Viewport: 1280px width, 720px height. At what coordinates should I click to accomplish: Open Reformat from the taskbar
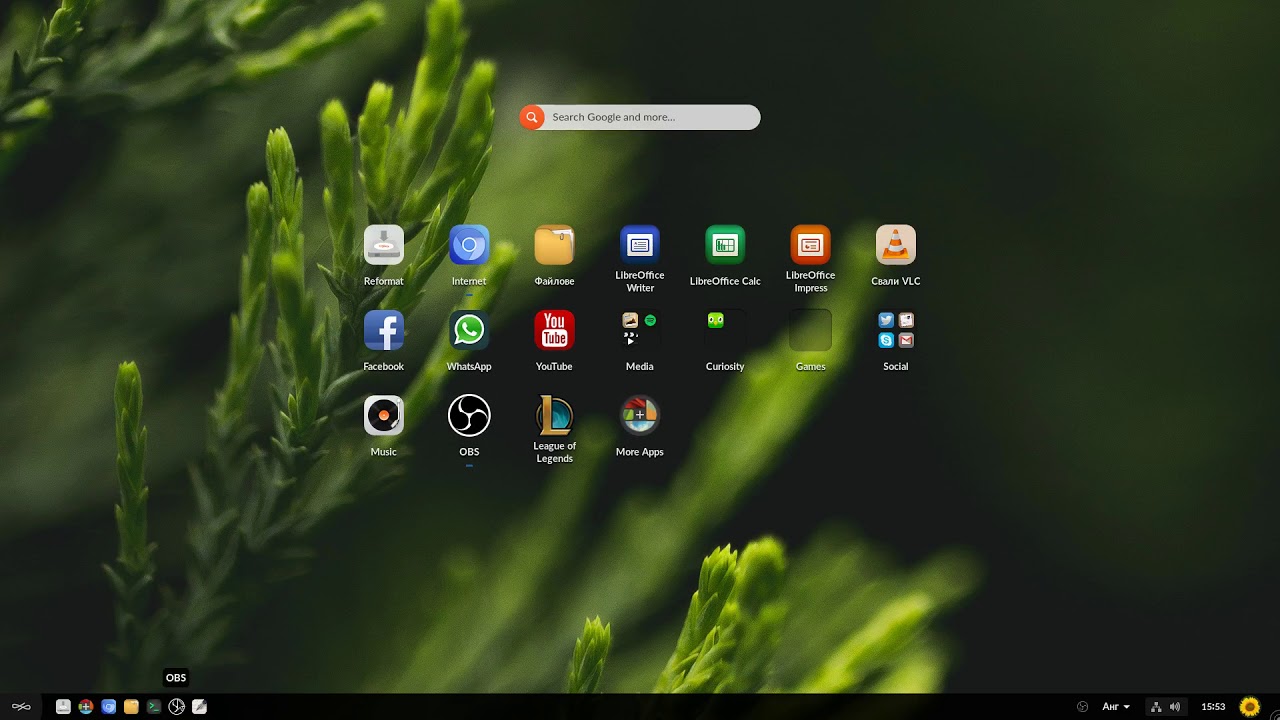pyautogui.click(x=63, y=707)
